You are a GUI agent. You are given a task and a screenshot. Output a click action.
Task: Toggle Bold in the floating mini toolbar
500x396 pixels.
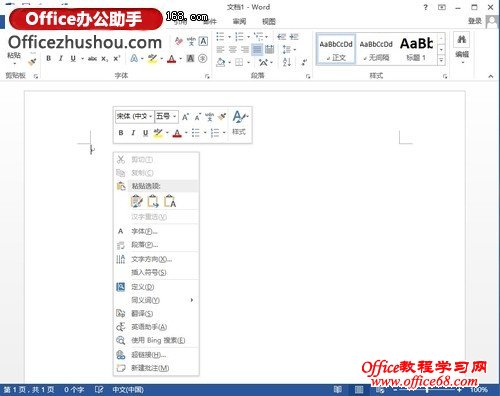coord(121,133)
